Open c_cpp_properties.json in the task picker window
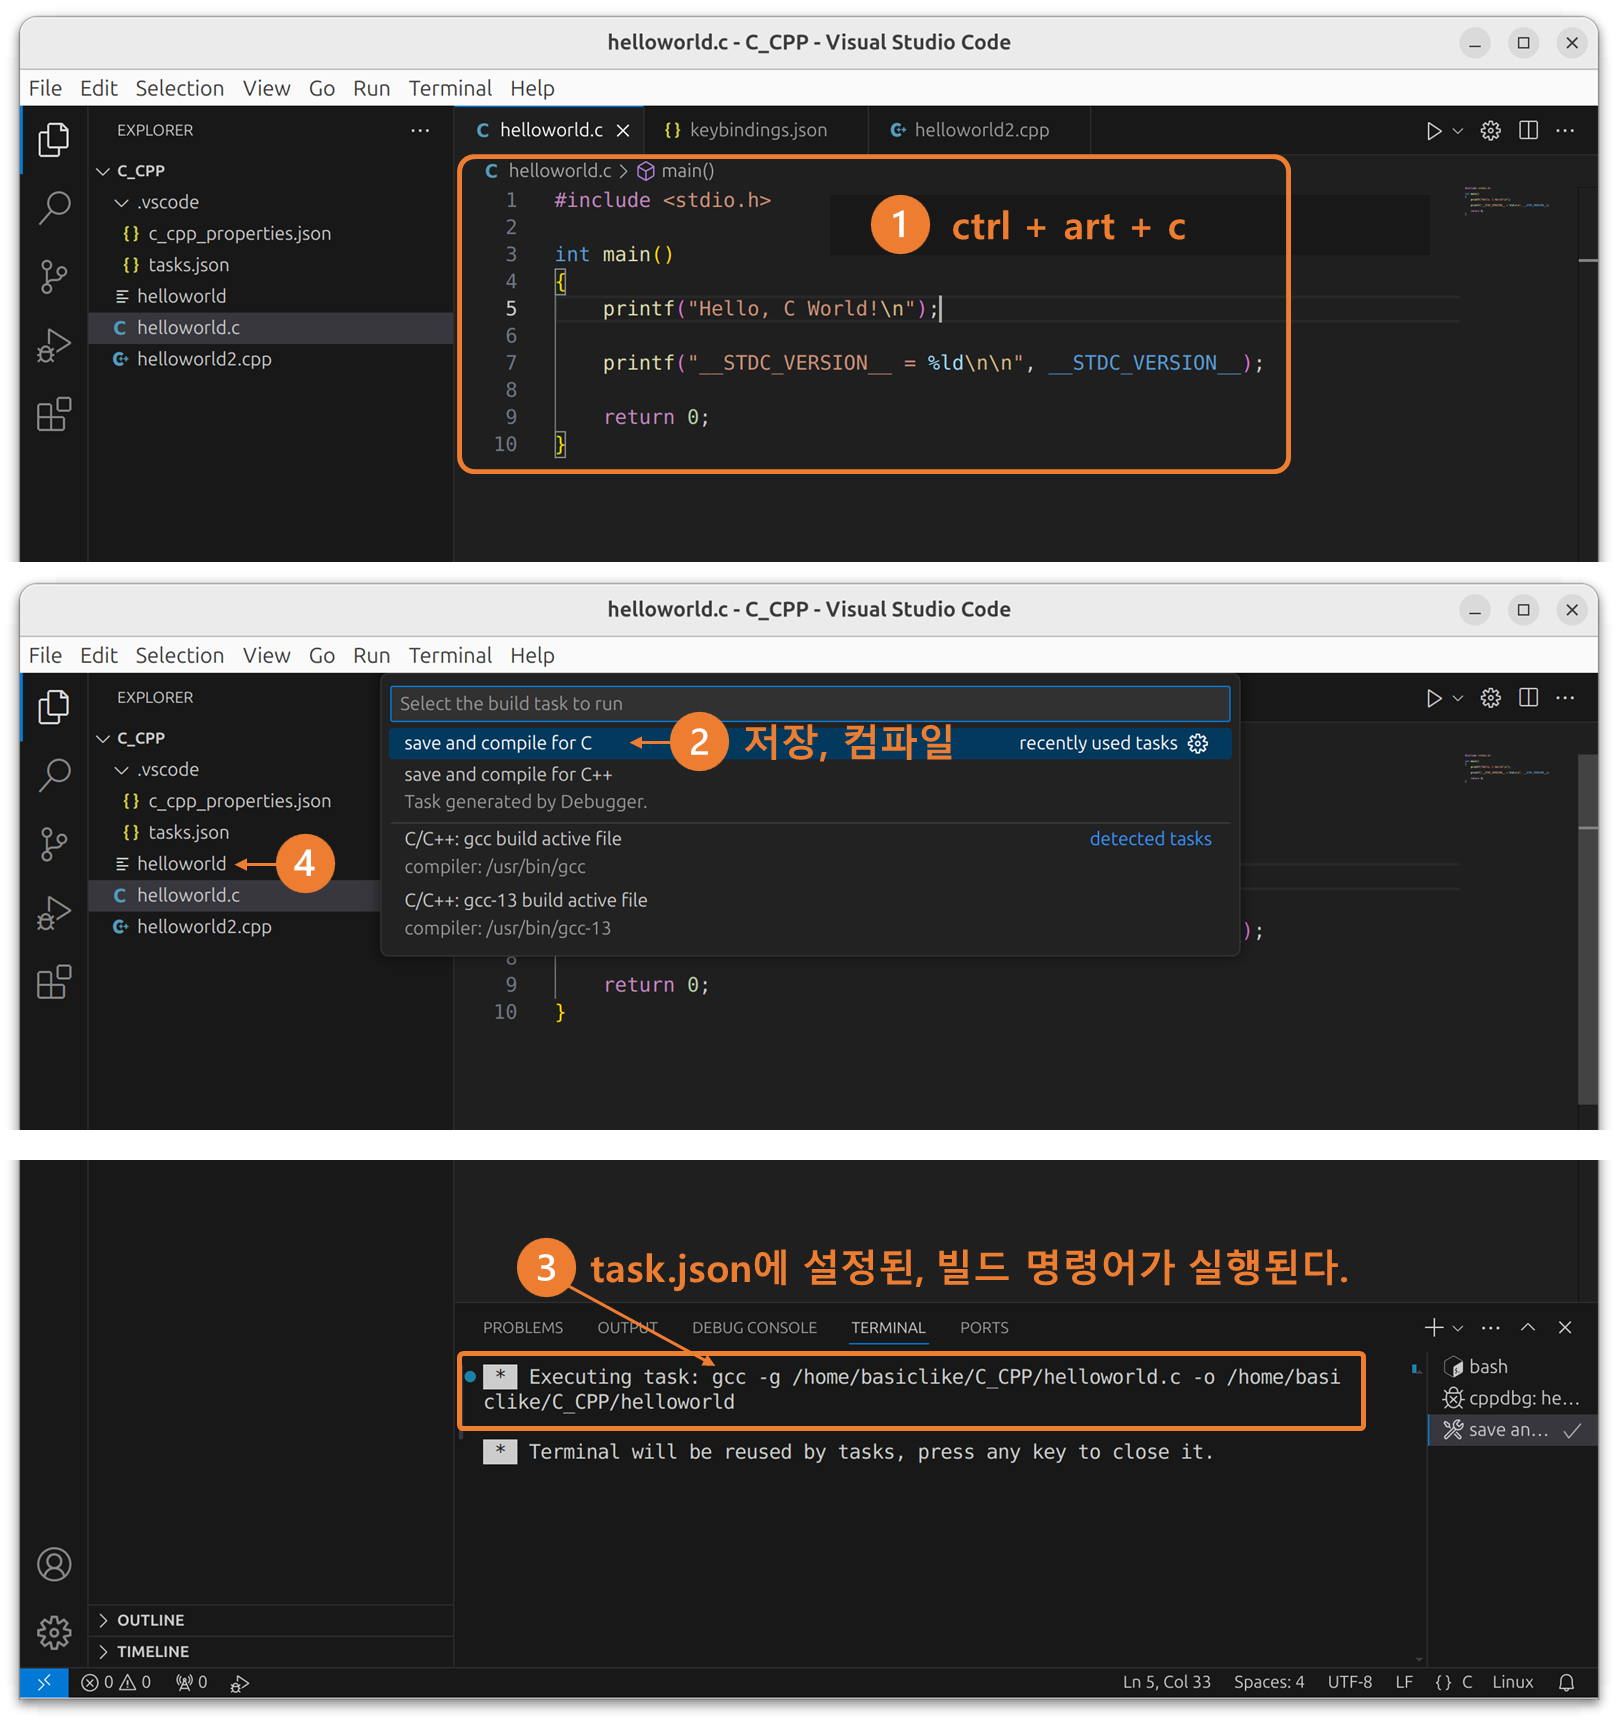The width and height of the screenshot is (1618, 1722). point(240,801)
